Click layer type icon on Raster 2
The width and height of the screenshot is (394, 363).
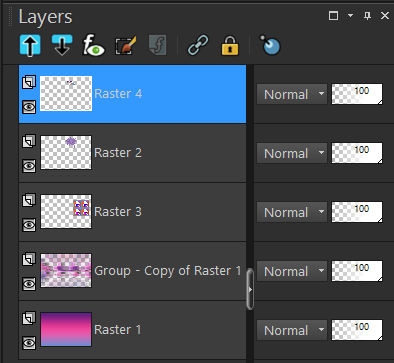tap(29, 141)
